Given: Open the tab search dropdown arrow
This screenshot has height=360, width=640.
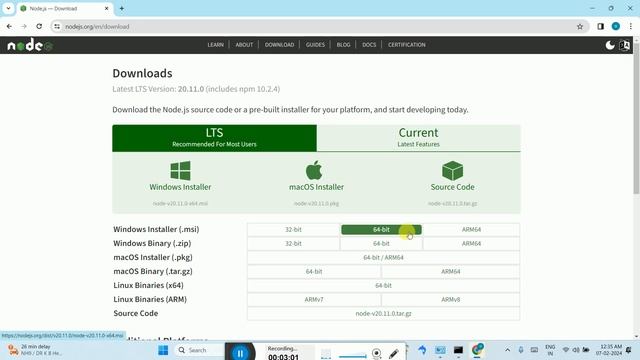Looking at the screenshot, I should point(8,9).
